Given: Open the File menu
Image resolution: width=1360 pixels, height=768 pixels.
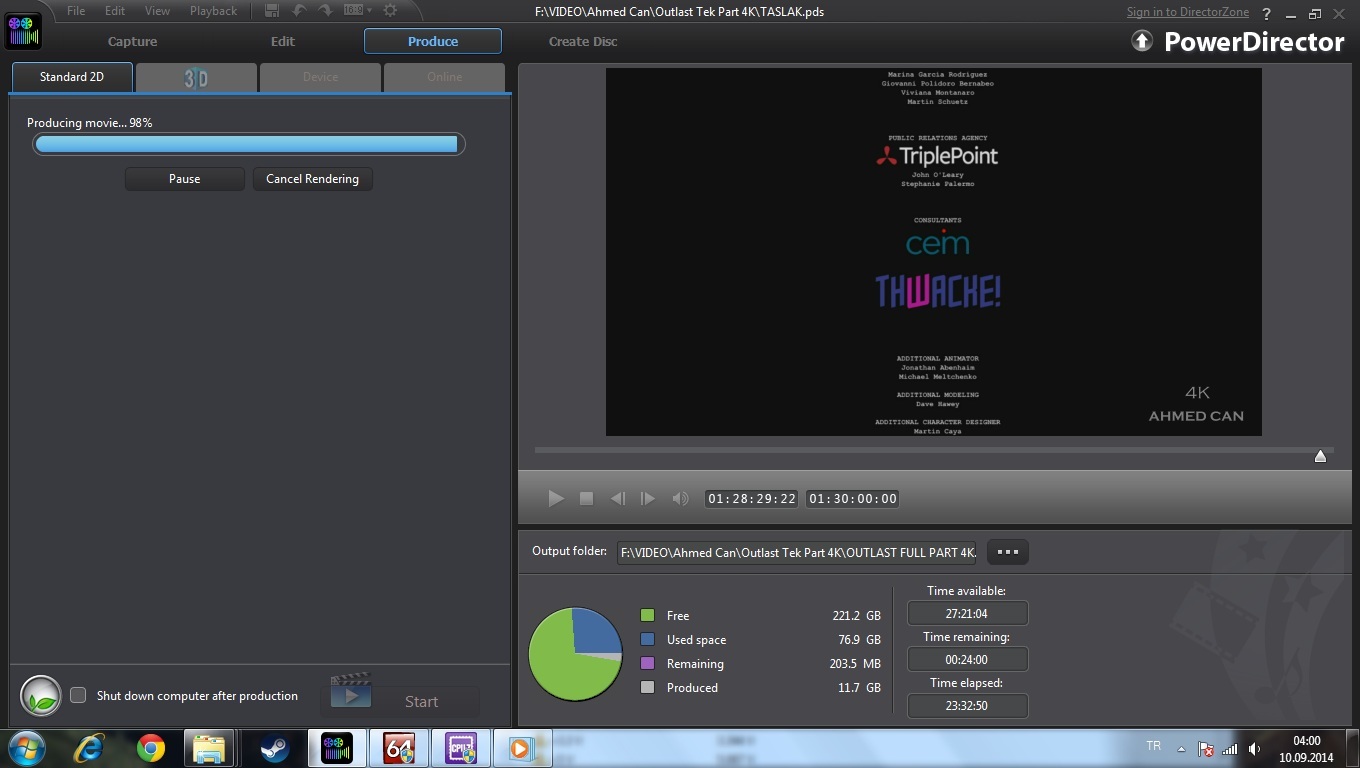Looking at the screenshot, I should tap(76, 11).
